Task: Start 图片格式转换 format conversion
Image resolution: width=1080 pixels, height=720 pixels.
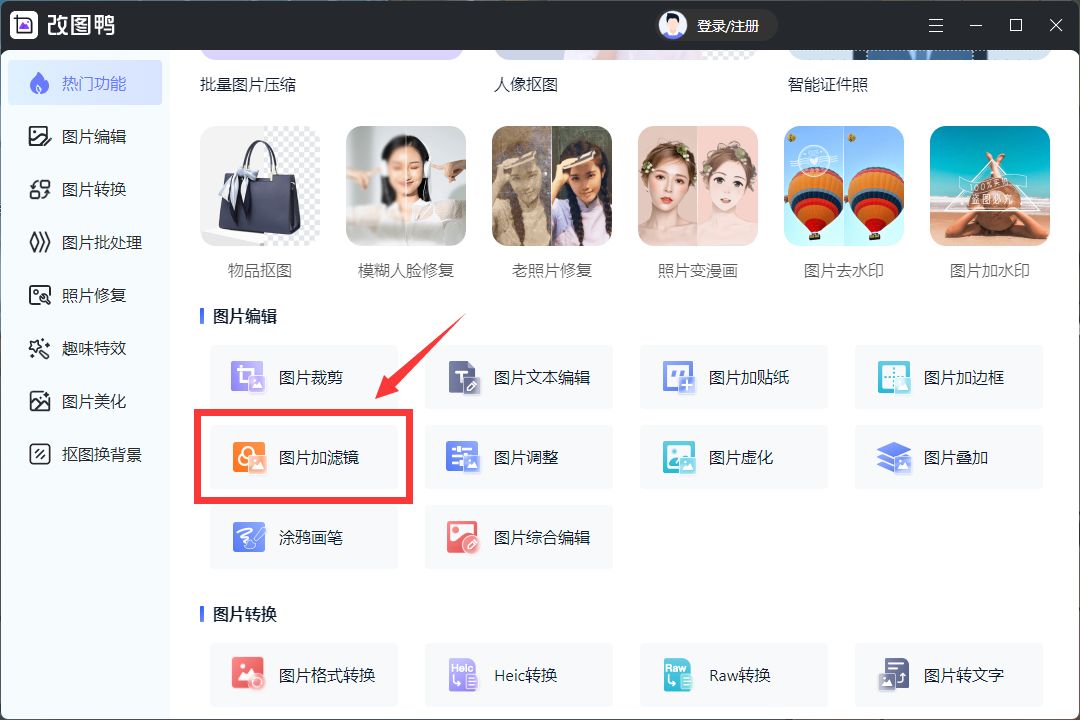Action: point(303,675)
